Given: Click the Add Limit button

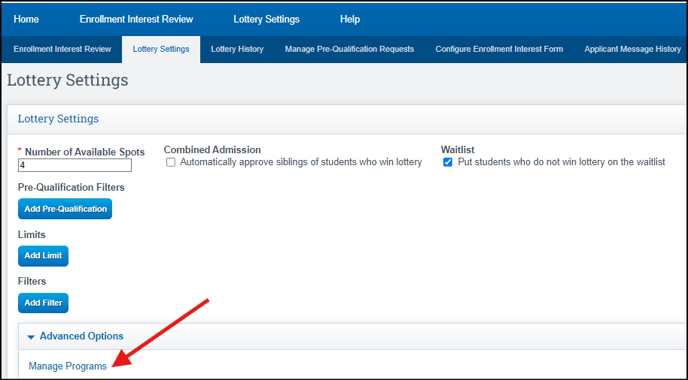Looking at the screenshot, I should click(x=43, y=256).
